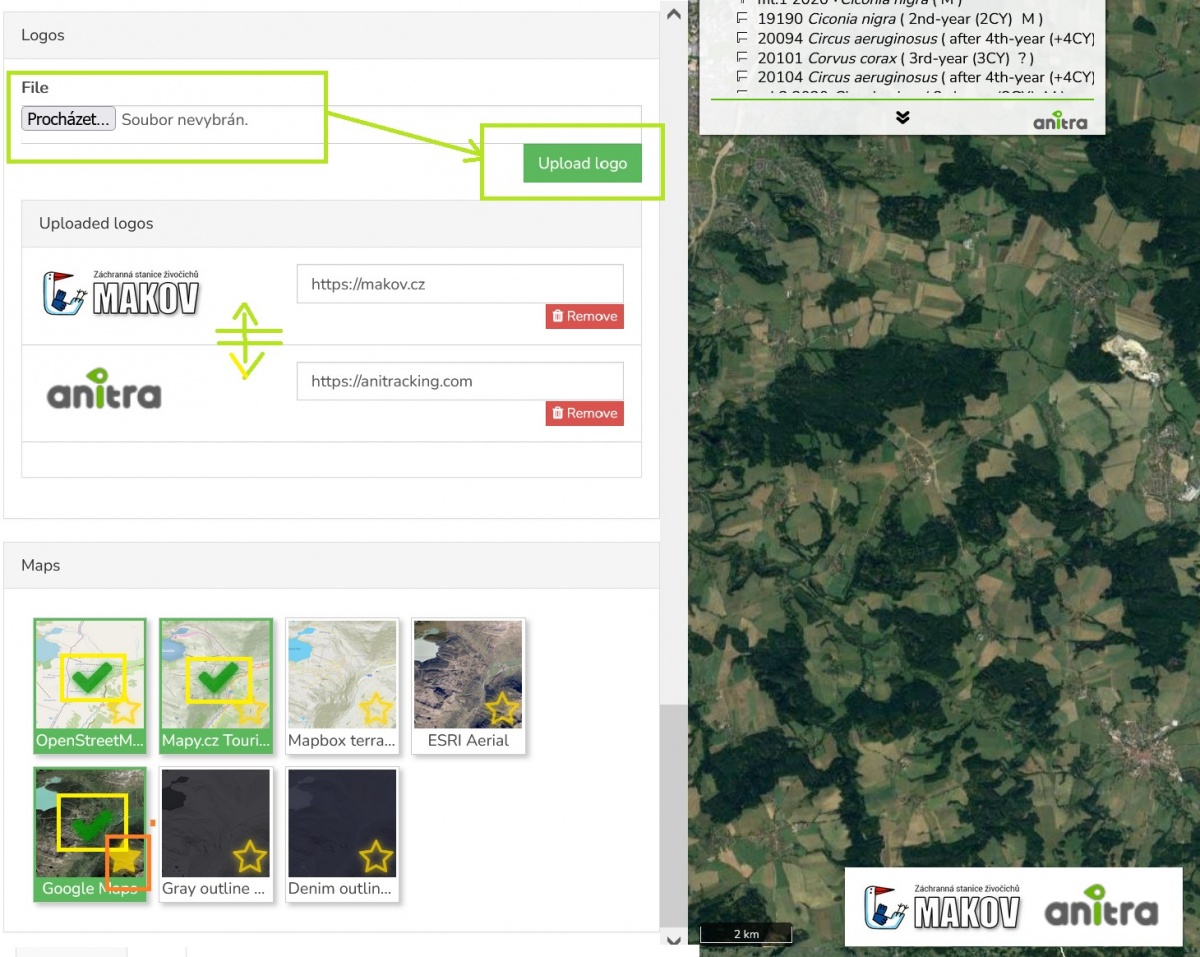Image resolution: width=1200 pixels, height=957 pixels.
Task: Click the down arrow on the panel scrollbar
Action: [x=673, y=941]
